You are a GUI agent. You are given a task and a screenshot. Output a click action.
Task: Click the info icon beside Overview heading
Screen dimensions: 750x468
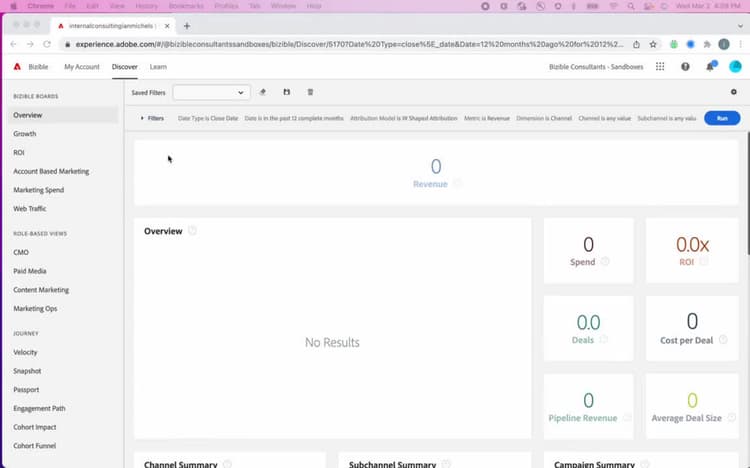coord(192,231)
